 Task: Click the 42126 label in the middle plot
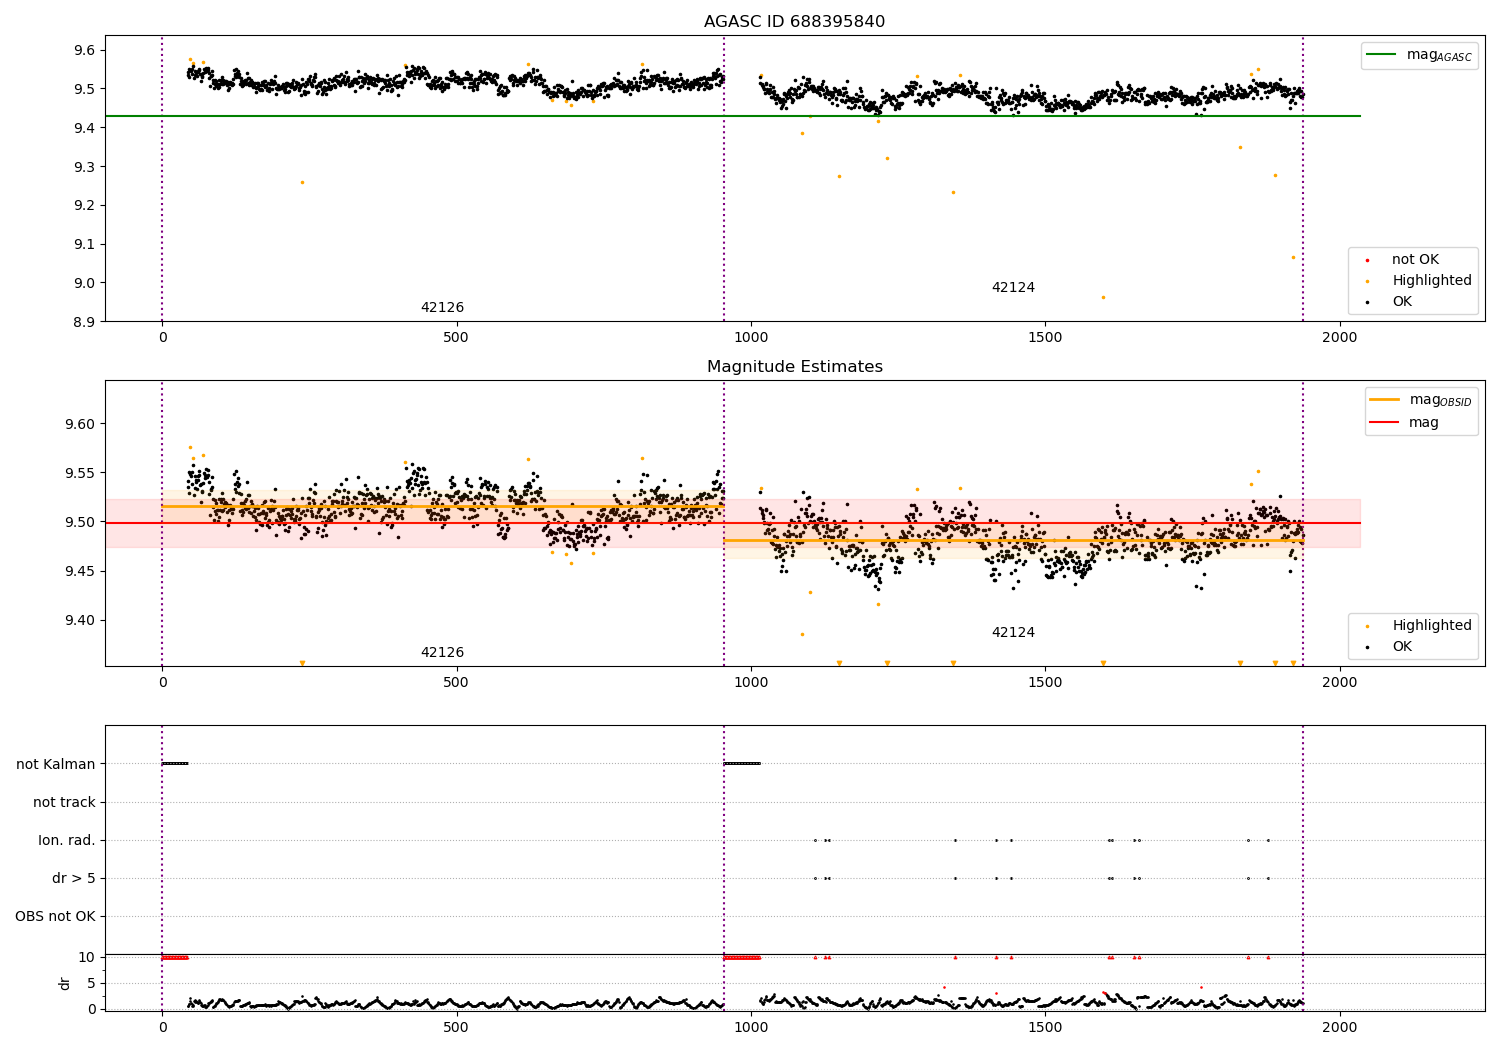pos(442,653)
